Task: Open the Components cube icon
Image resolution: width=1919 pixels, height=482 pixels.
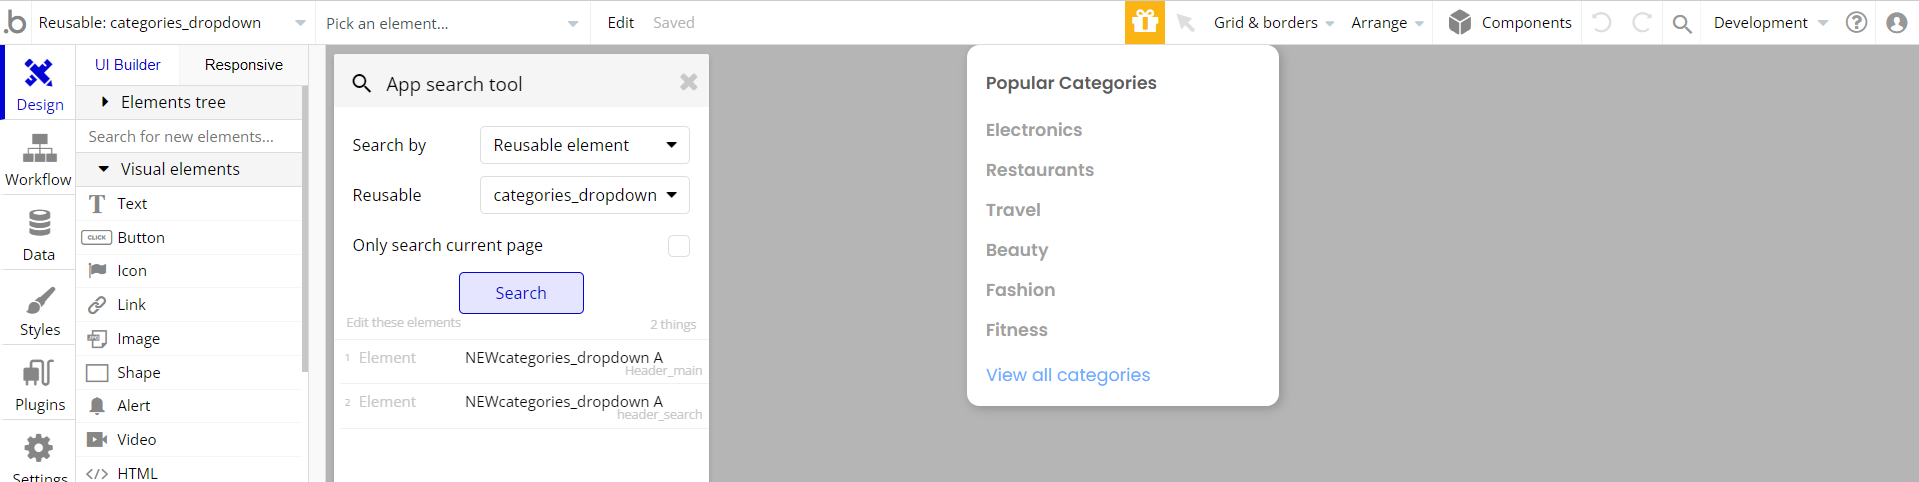Action: click(1460, 22)
